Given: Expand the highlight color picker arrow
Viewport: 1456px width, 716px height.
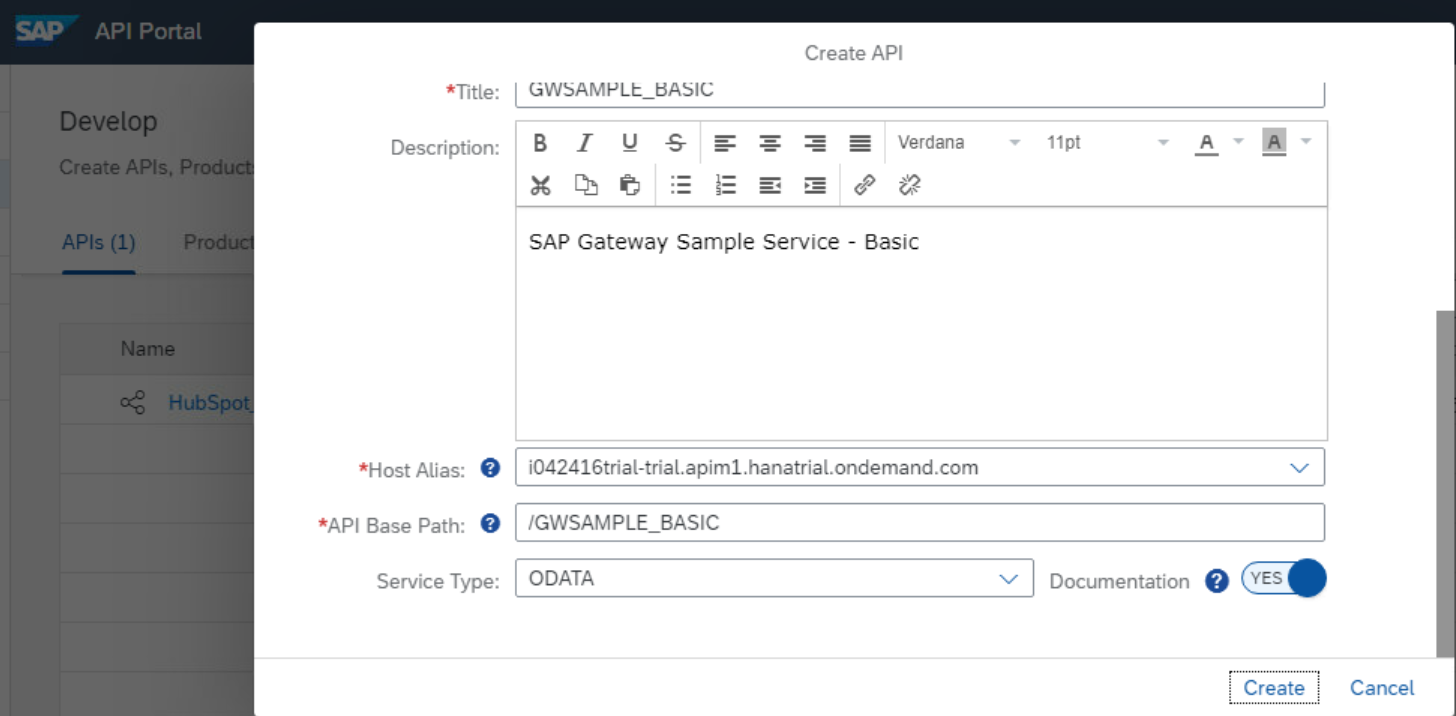Looking at the screenshot, I should [x=1305, y=142].
